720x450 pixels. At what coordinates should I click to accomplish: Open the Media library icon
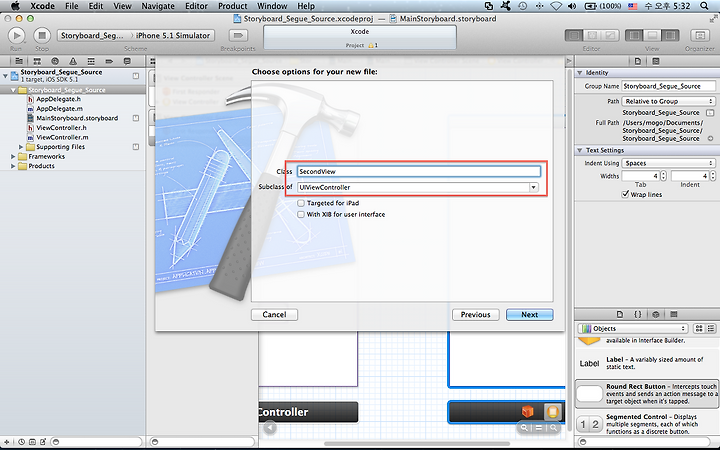pyautogui.click(x=674, y=315)
